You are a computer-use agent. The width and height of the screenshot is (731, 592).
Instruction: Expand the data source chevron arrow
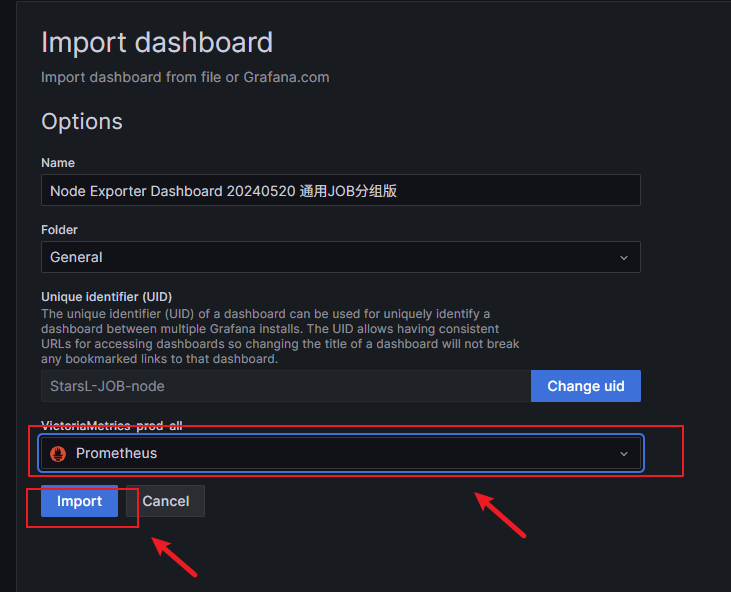tap(624, 454)
